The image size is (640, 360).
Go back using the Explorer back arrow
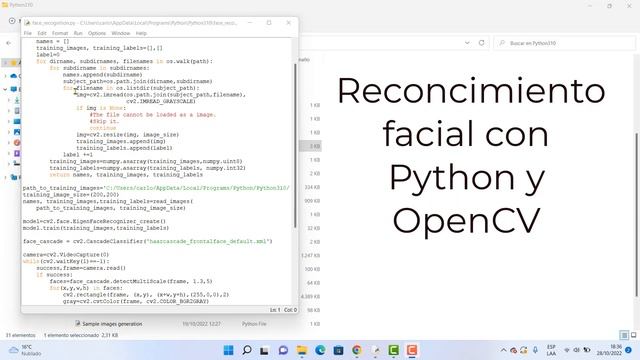coord(9,43)
